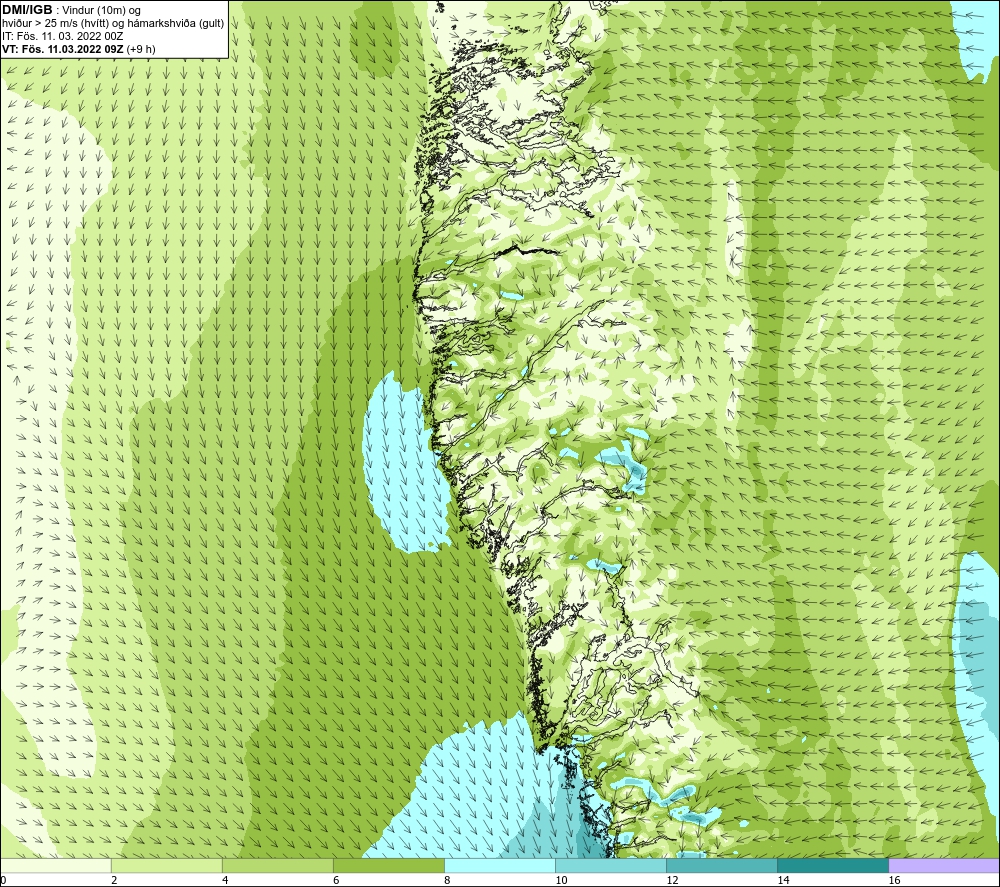The width and height of the screenshot is (1000, 887).
Task: Click the '12' label on the wind scale
Action: coord(672,880)
